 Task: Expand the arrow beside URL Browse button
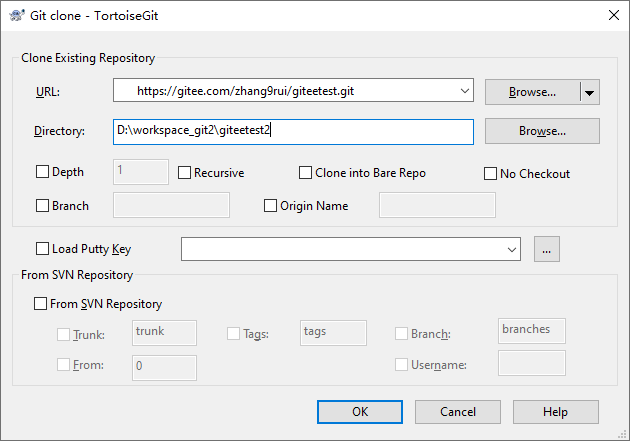pos(589,92)
